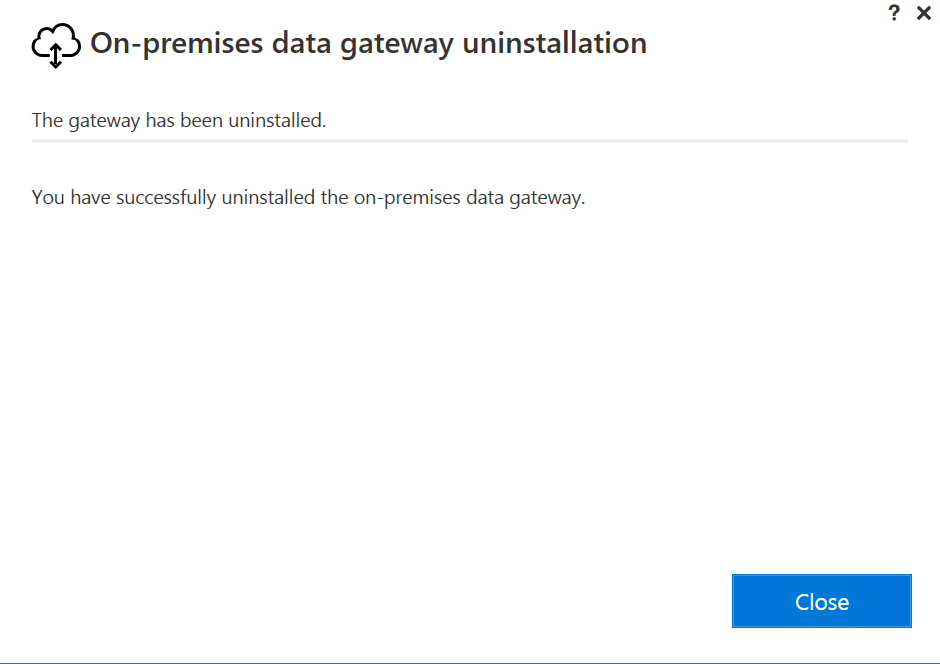Select the 'Close' label on the blue button
Screen dimensions: 940x664
822,602
